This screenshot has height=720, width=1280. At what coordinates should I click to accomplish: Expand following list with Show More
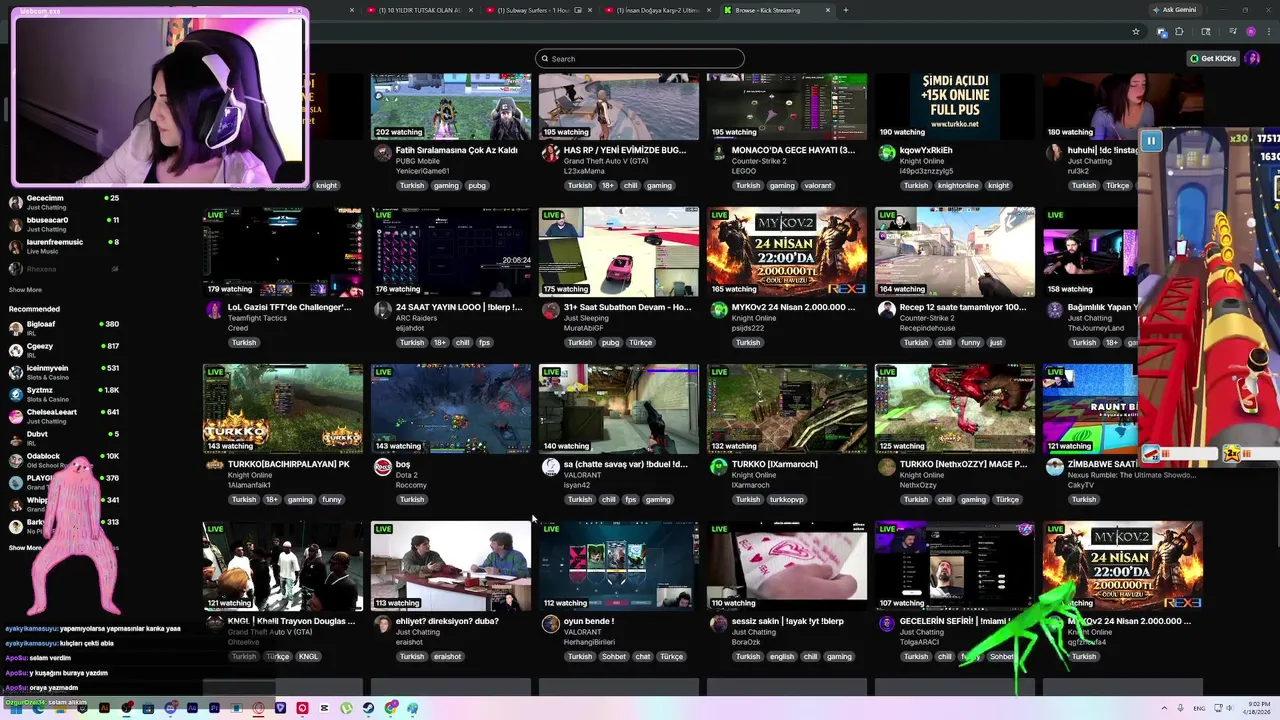[25, 290]
